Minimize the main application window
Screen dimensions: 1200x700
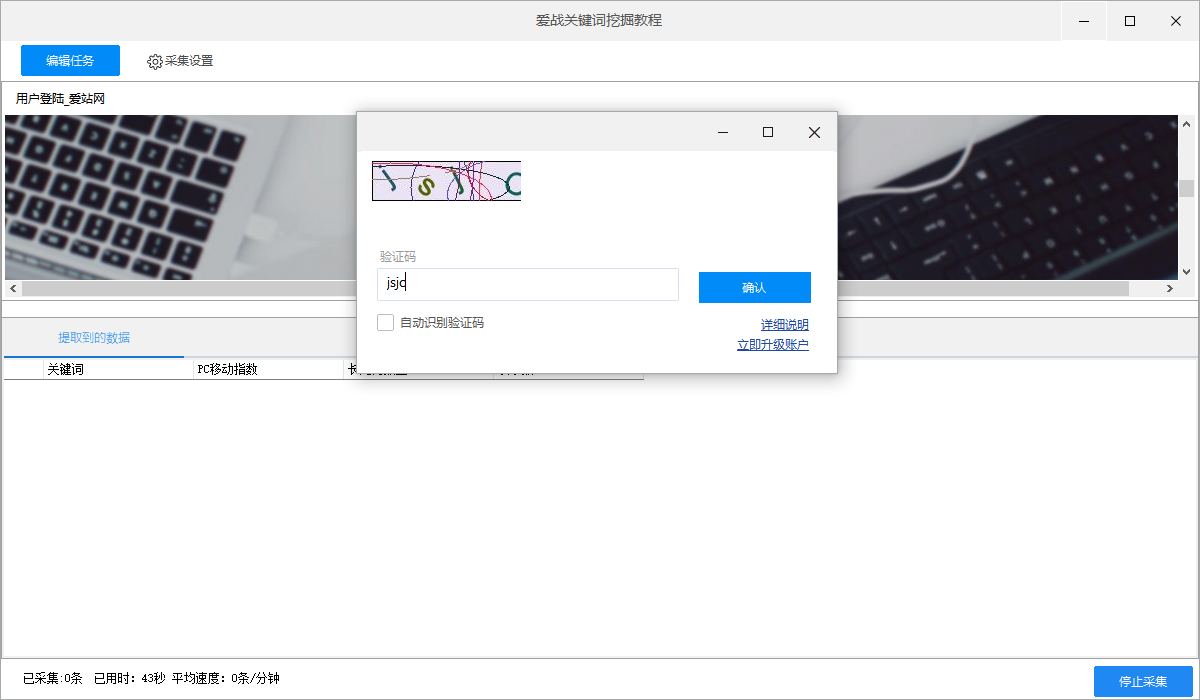click(x=1084, y=20)
